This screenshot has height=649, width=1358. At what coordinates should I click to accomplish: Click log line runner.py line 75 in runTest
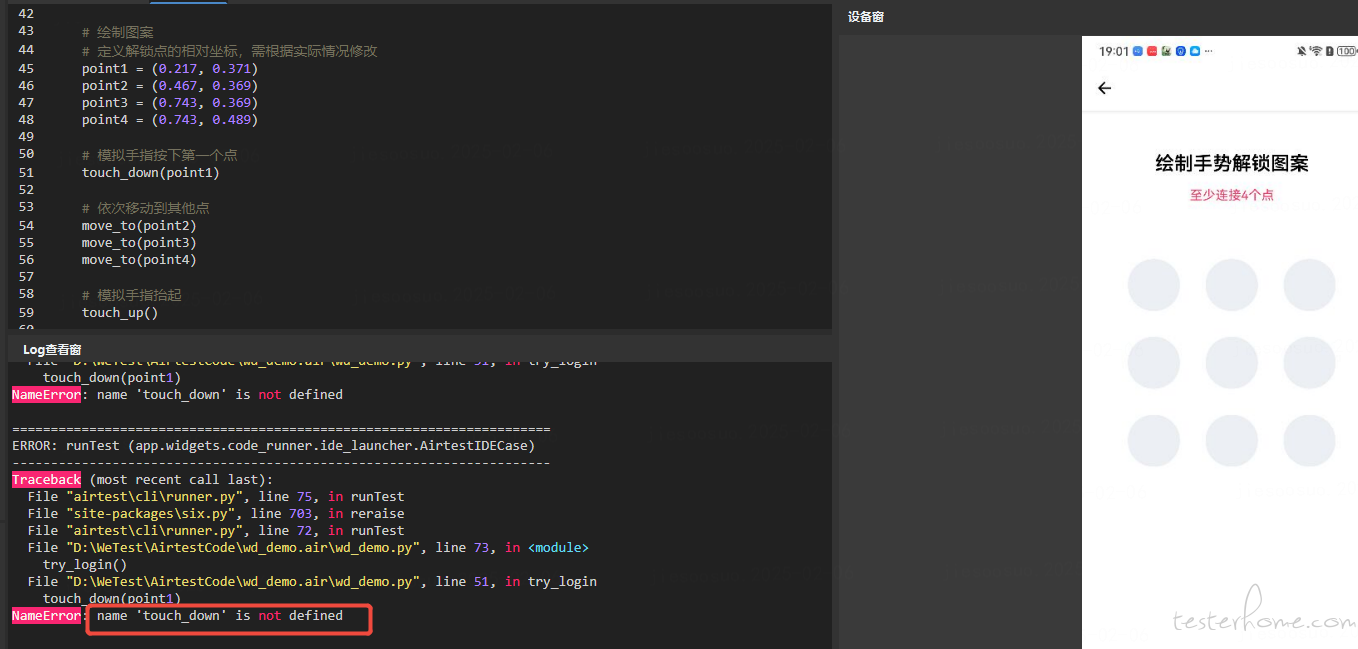[x=216, y=496]
